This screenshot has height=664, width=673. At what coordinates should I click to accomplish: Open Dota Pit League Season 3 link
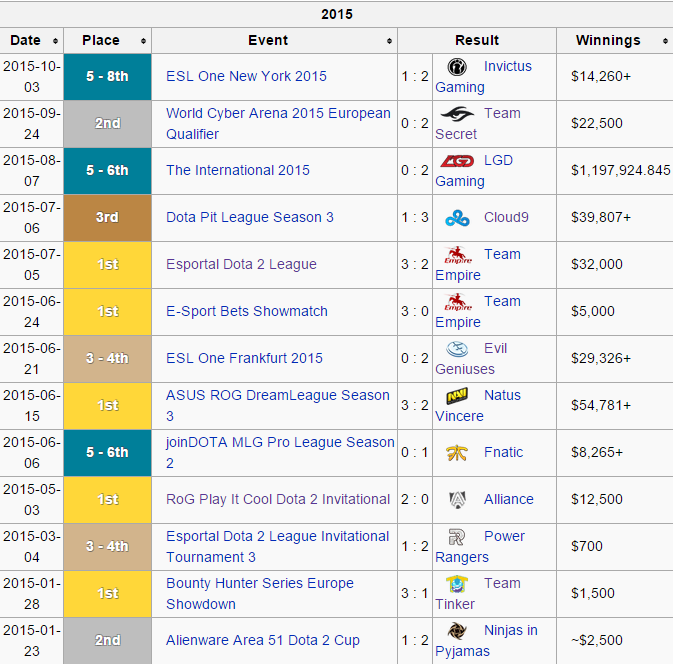point(250,217)
